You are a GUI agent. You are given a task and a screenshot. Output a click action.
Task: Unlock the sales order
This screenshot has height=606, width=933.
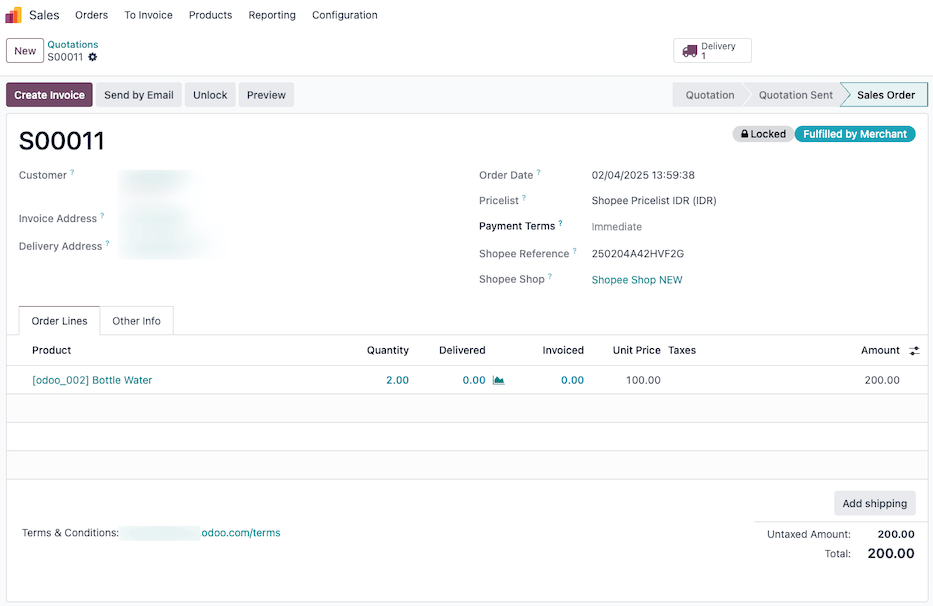[209, 94]
